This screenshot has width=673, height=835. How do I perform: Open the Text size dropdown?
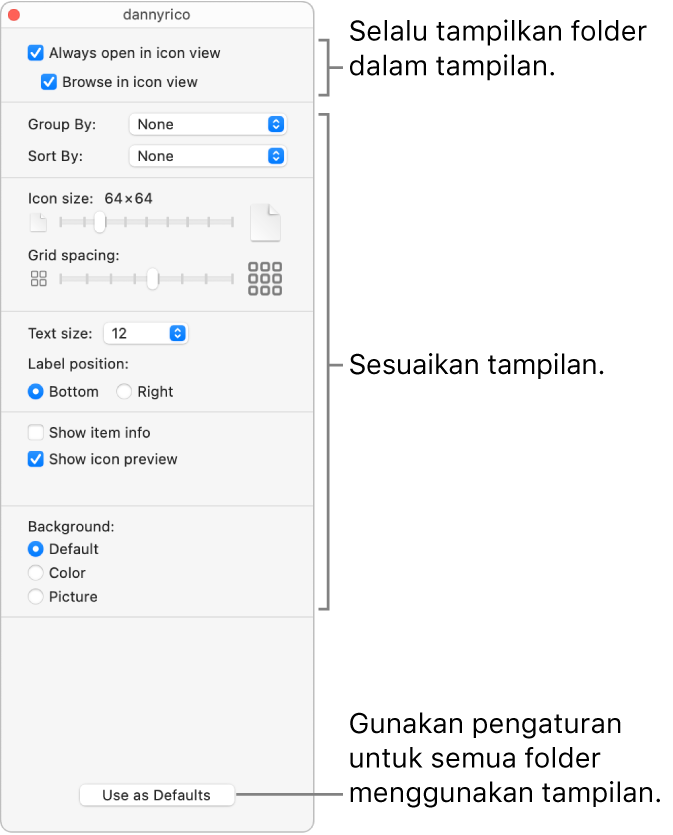[145, 333]
